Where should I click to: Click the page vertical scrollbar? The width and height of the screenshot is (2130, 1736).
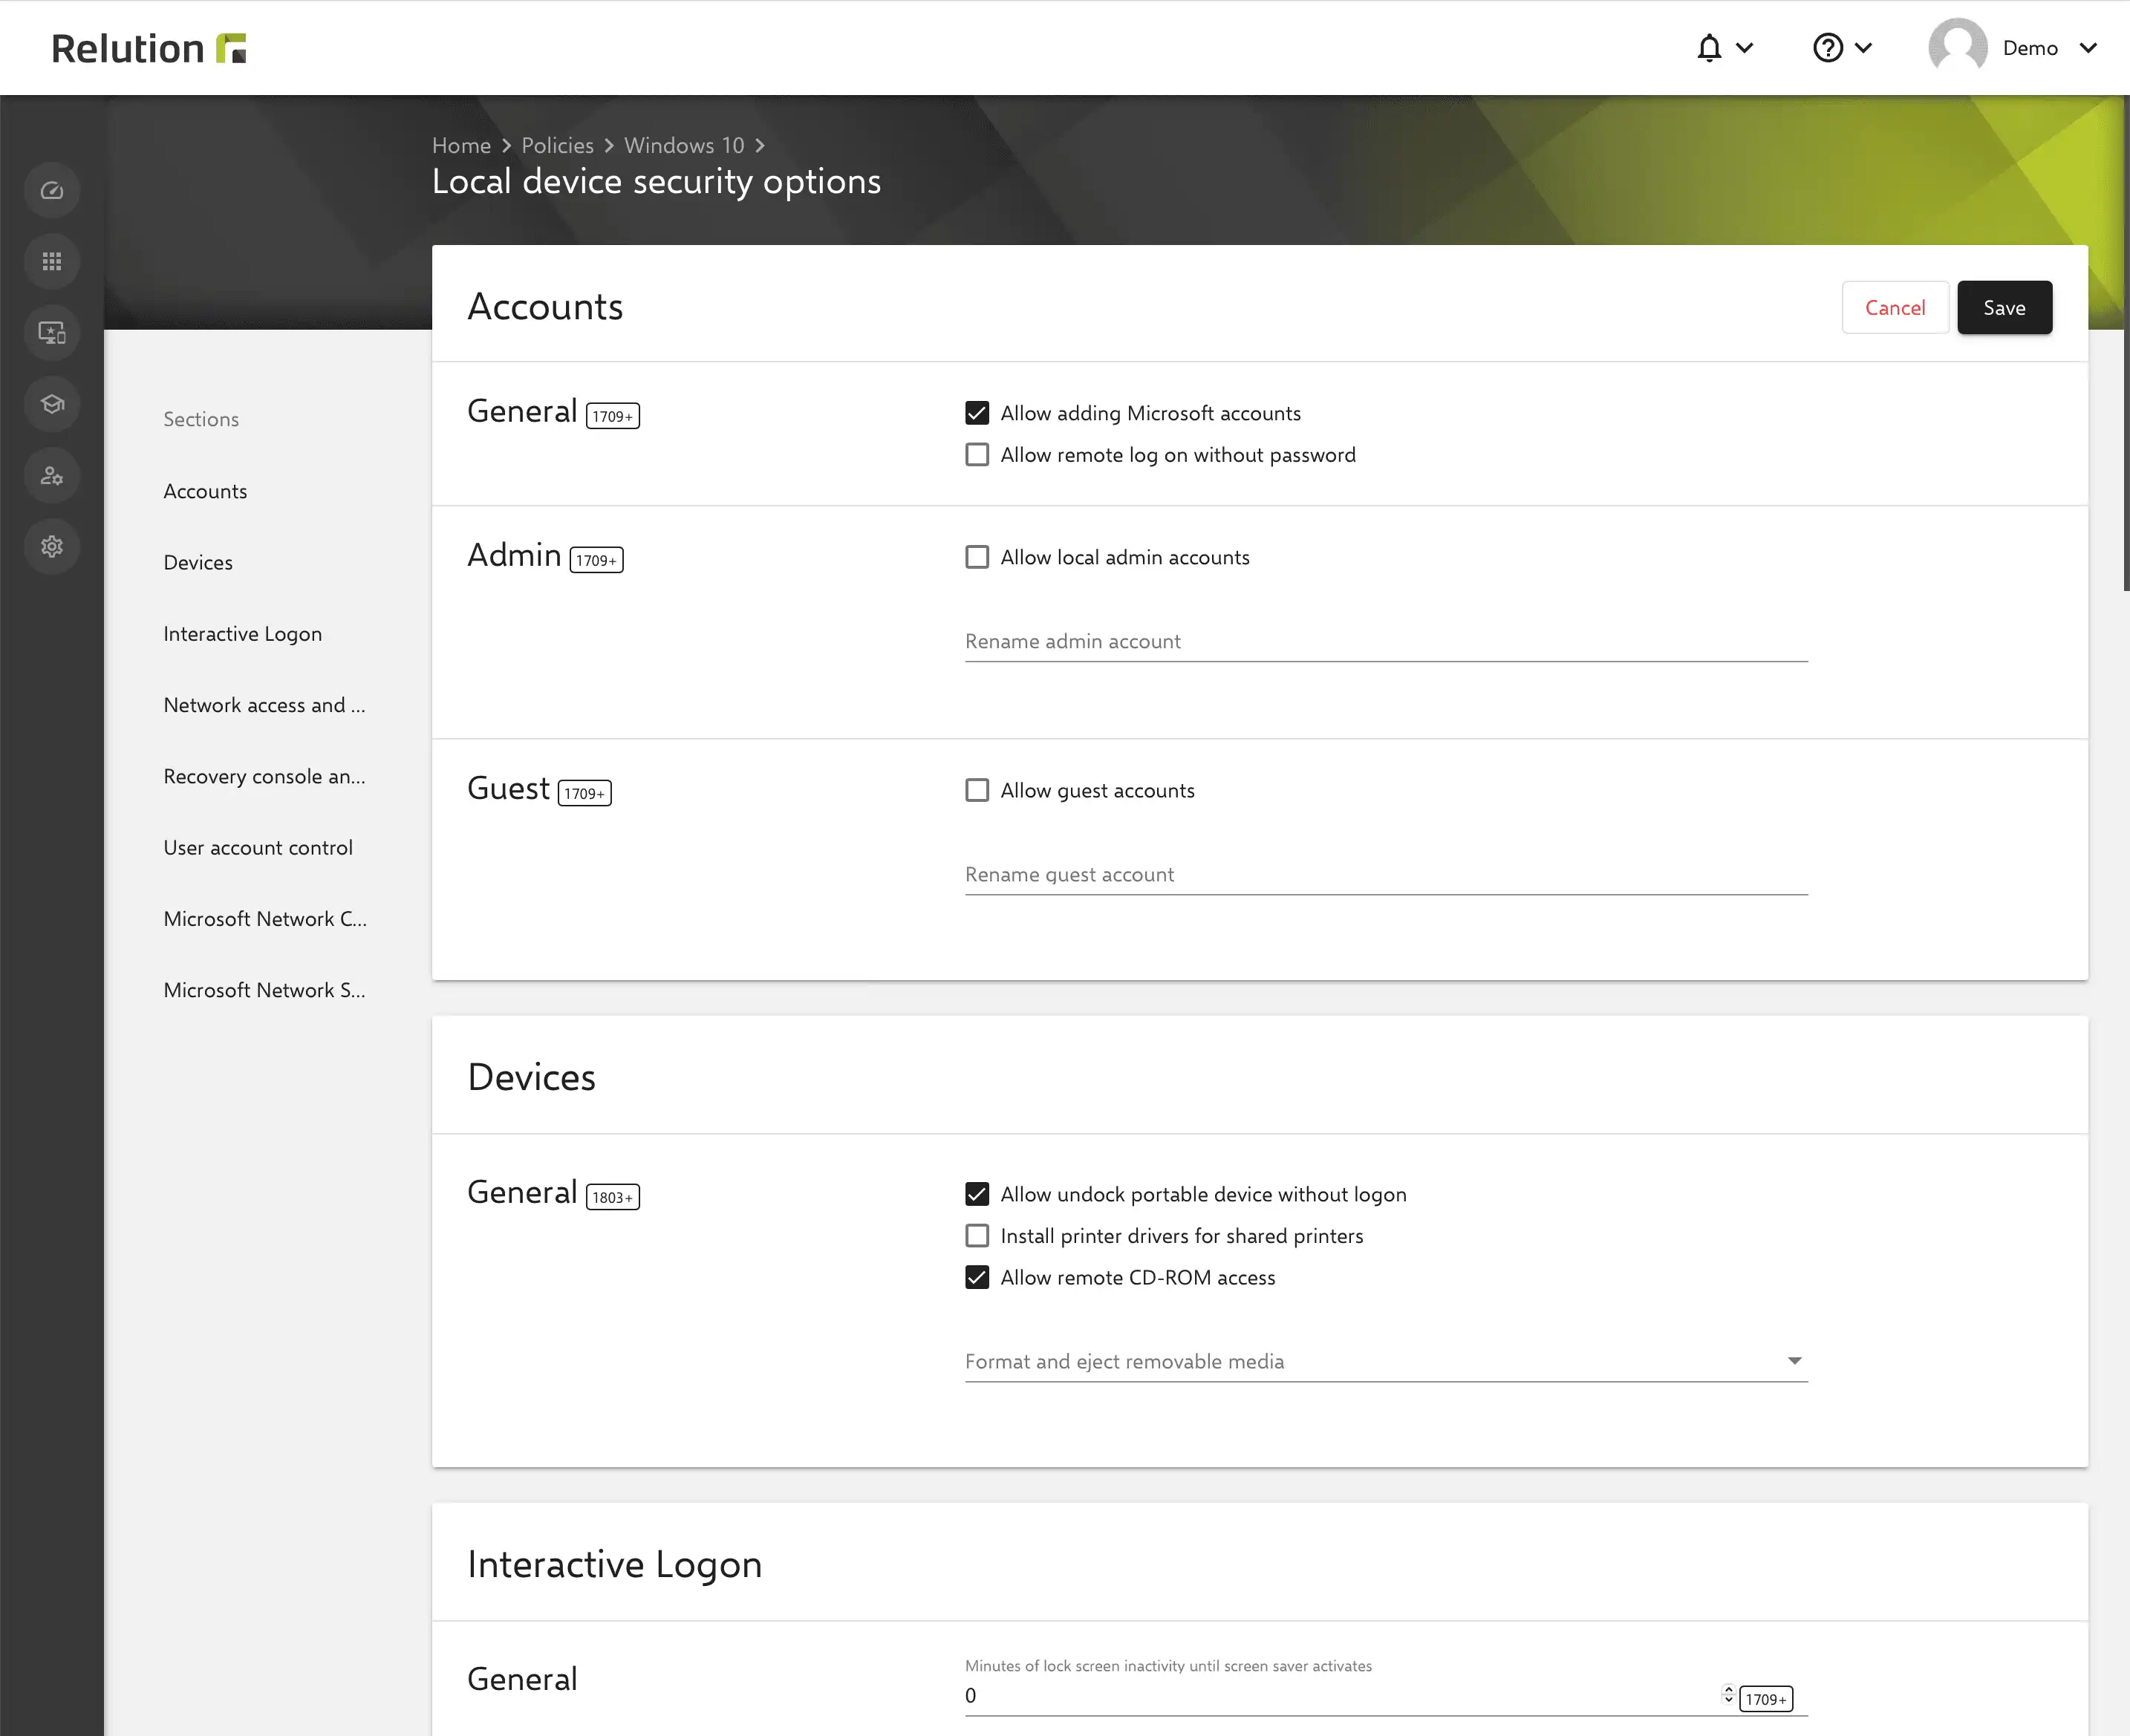point(2126,343)
